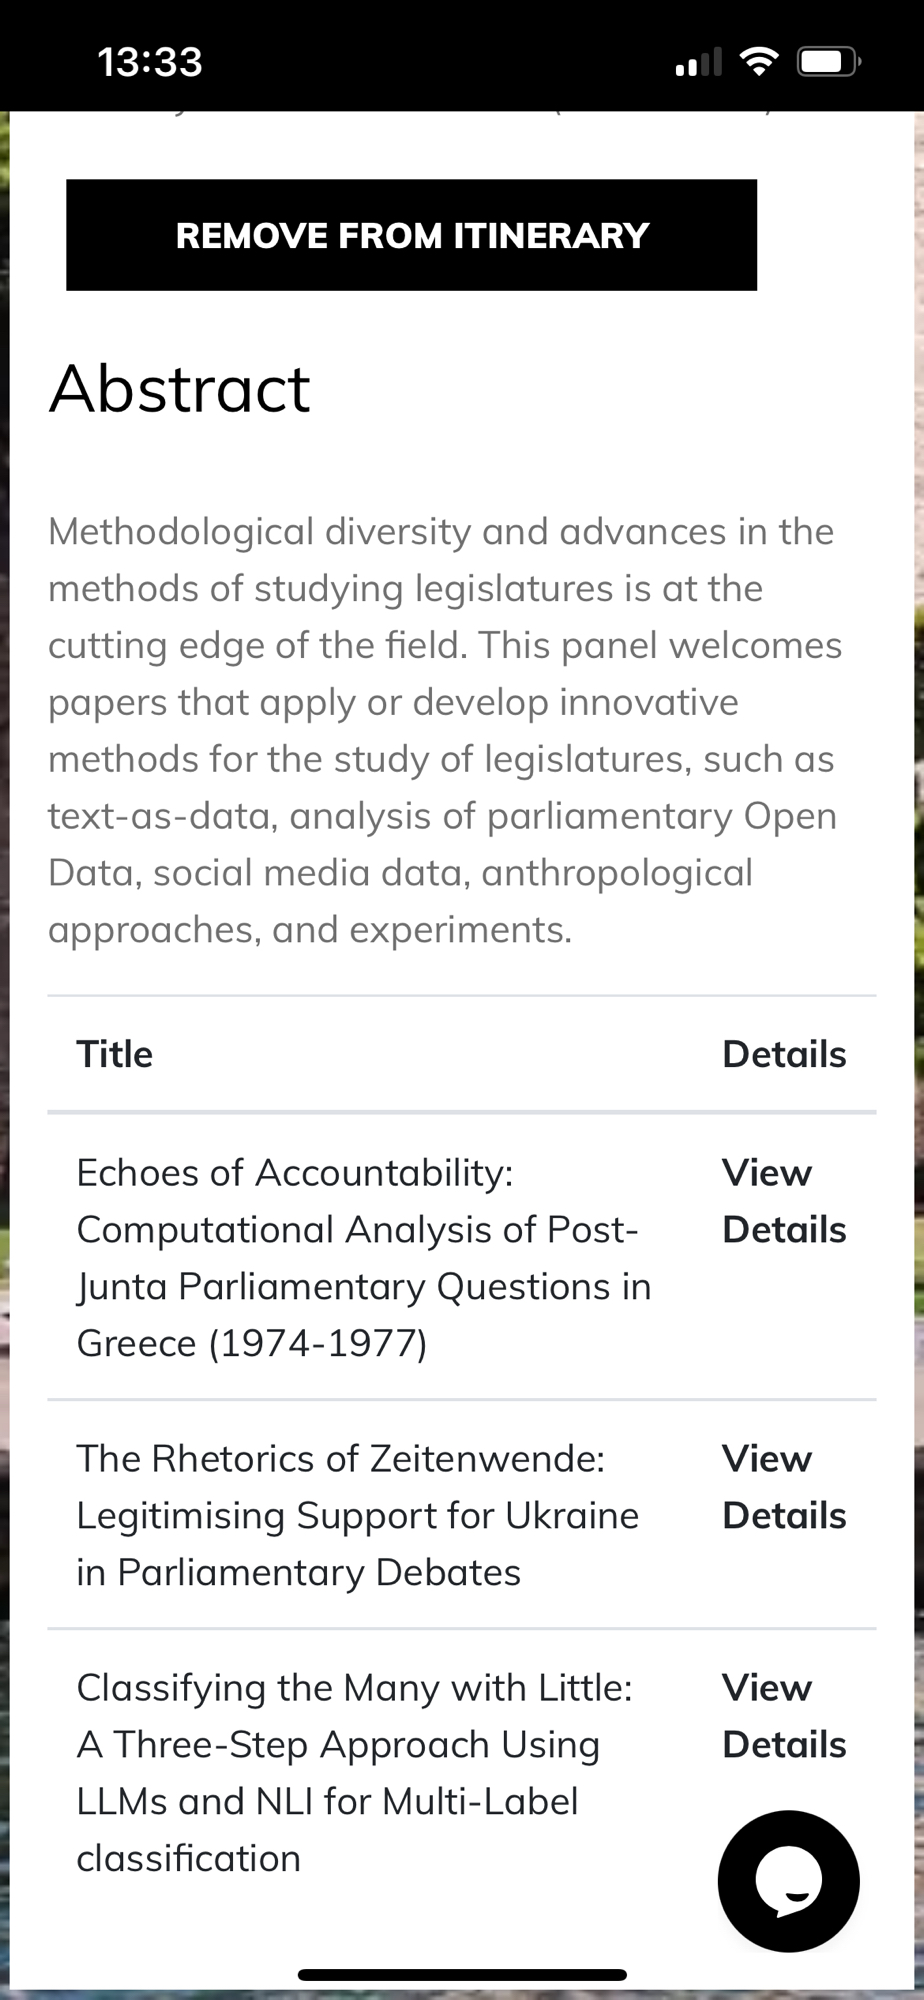Select Classifying the Many with Little title
Screen dimensions: 924x2000
tap(354, 1772)
